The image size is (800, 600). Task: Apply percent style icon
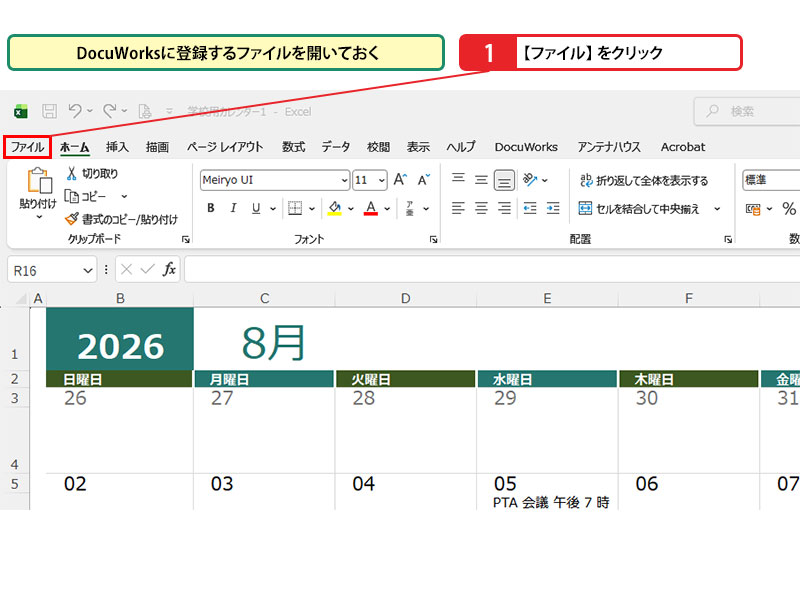pos(789,208)
